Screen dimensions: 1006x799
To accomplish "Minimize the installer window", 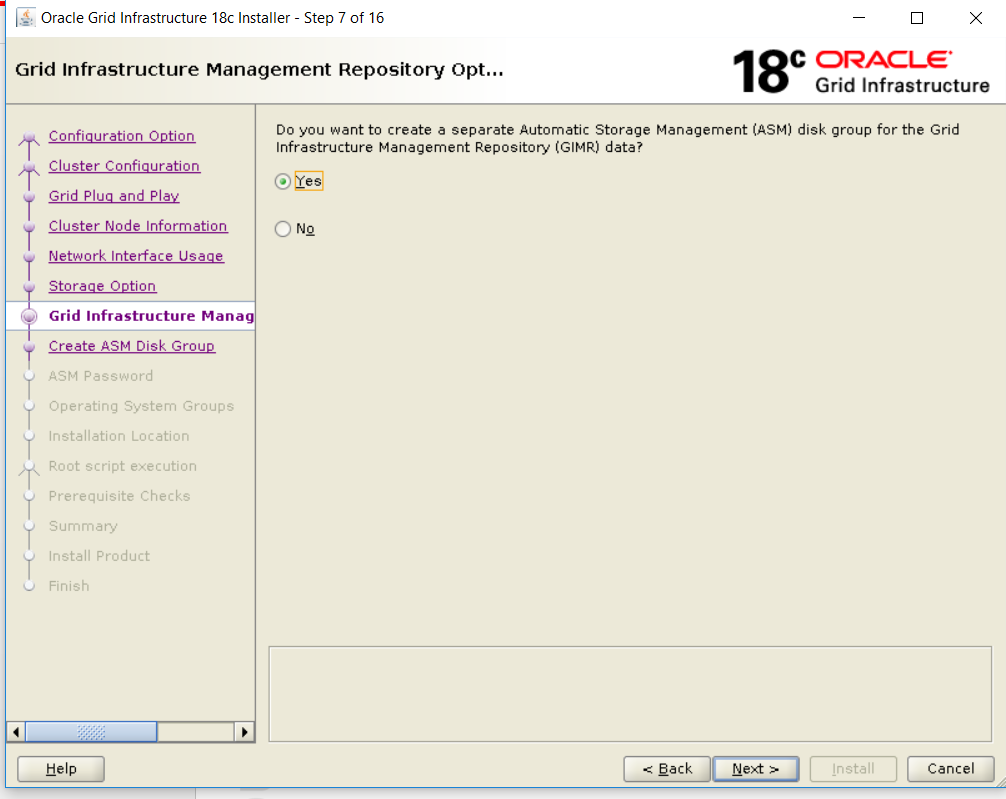I will [859, 18].
